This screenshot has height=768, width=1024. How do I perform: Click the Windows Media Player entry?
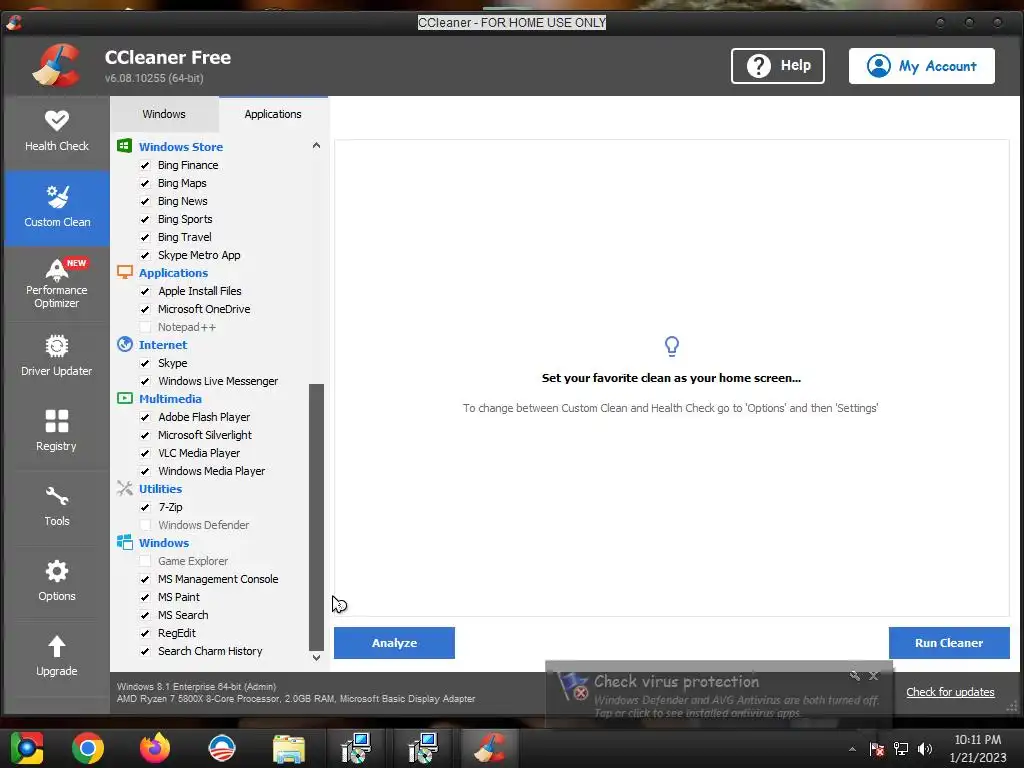(x=211, y=471)
